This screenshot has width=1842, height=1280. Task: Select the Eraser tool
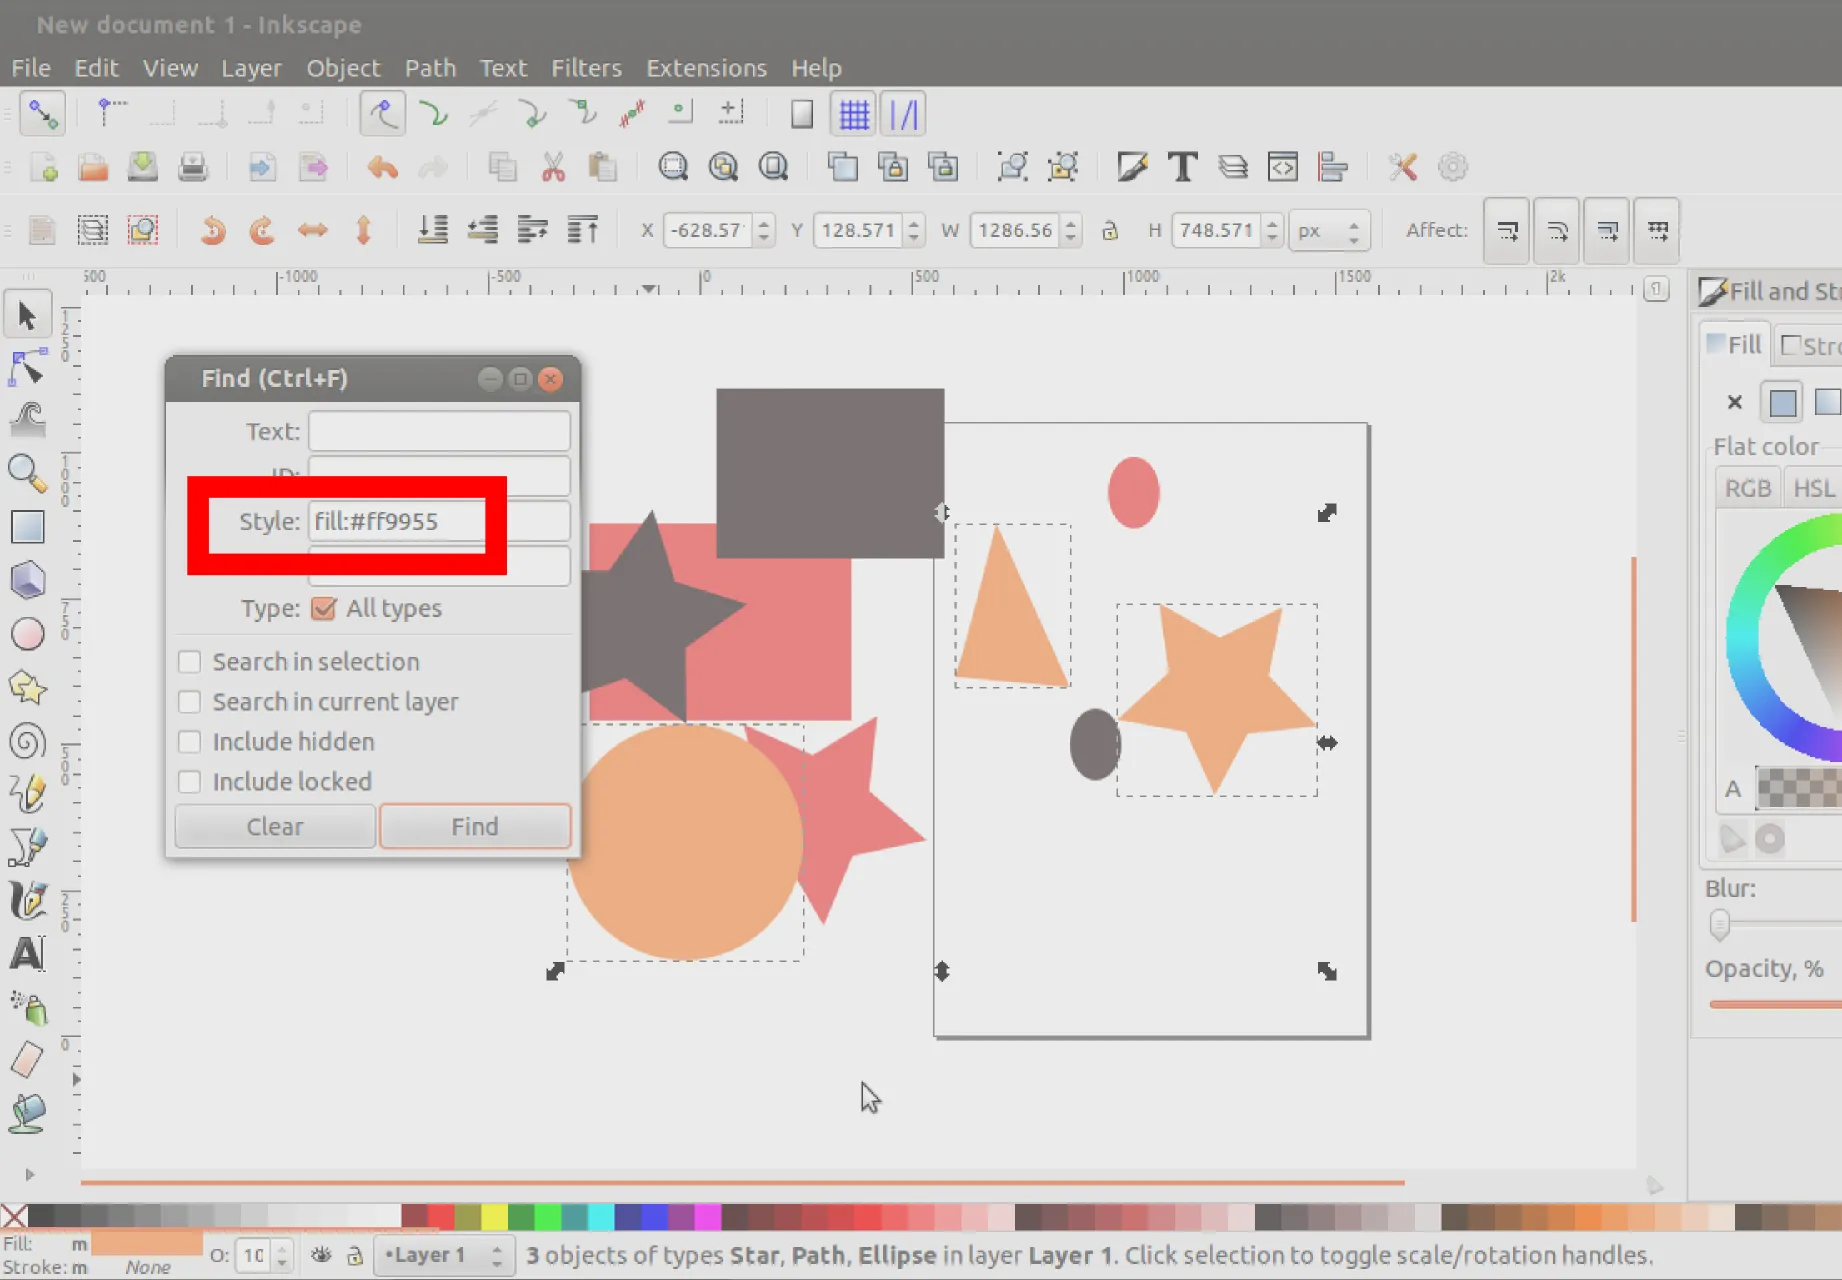click(x=27, y=1060)
